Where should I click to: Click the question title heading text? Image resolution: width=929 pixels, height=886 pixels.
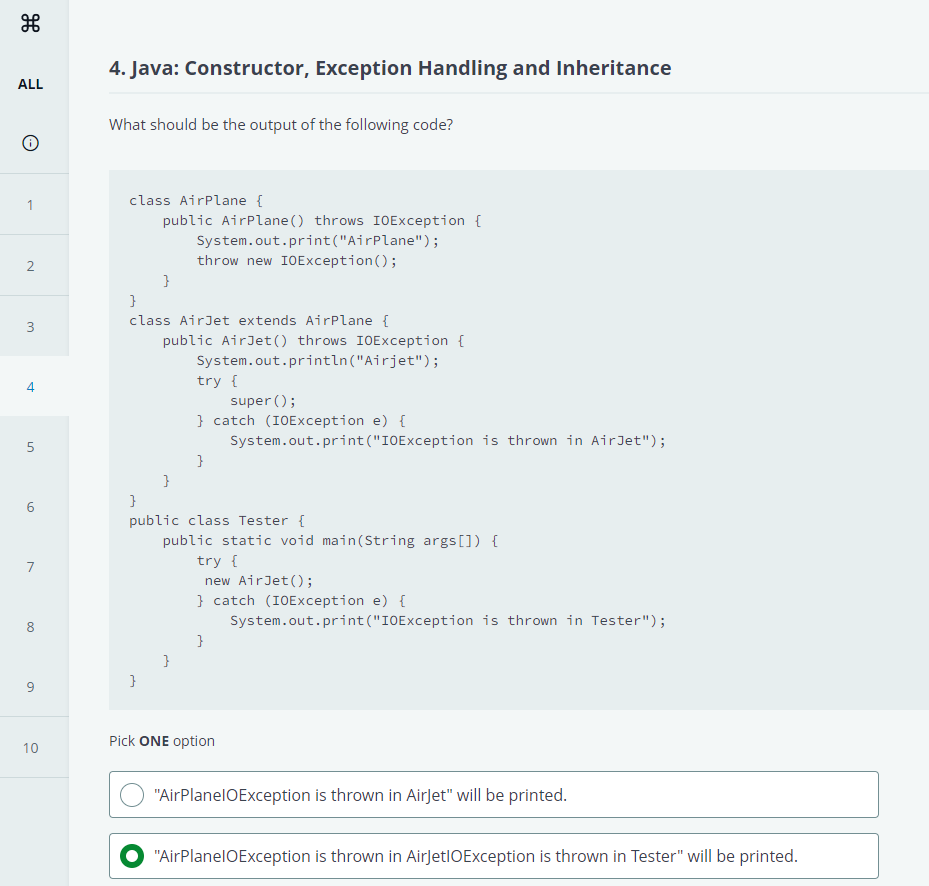pos(390,68)
